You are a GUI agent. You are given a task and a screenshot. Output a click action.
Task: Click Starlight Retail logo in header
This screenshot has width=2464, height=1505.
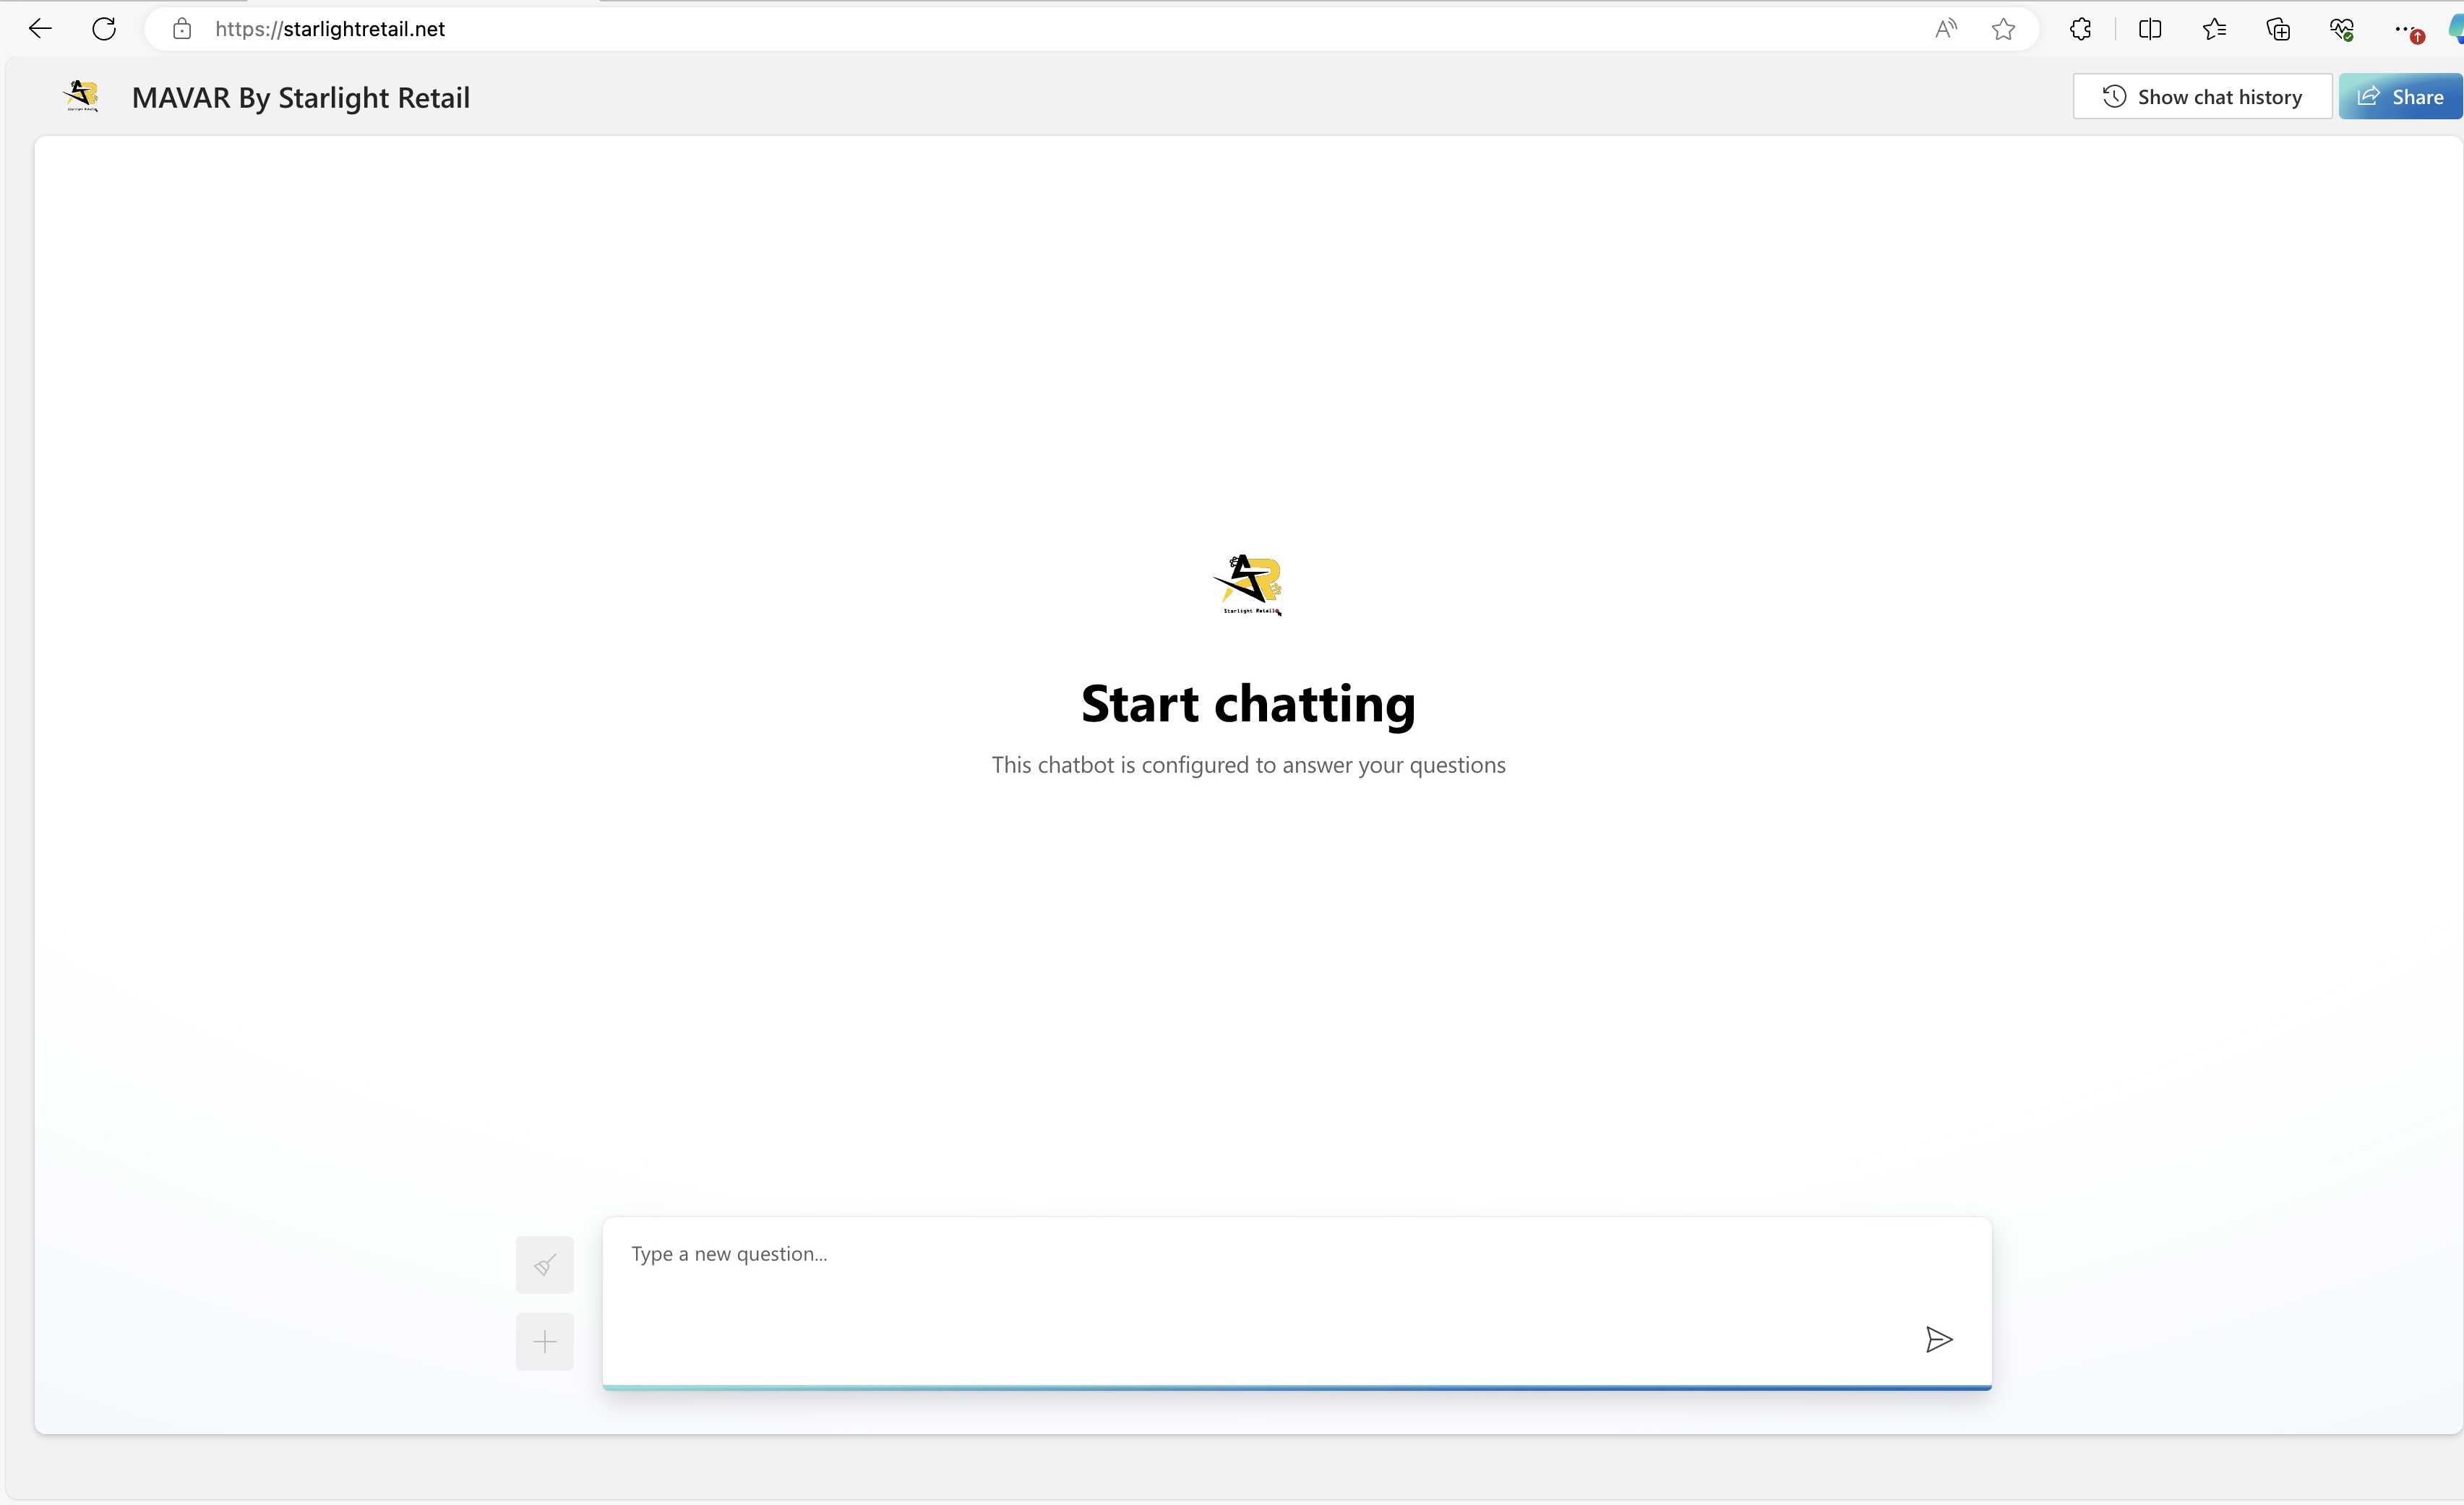(81, 96)
